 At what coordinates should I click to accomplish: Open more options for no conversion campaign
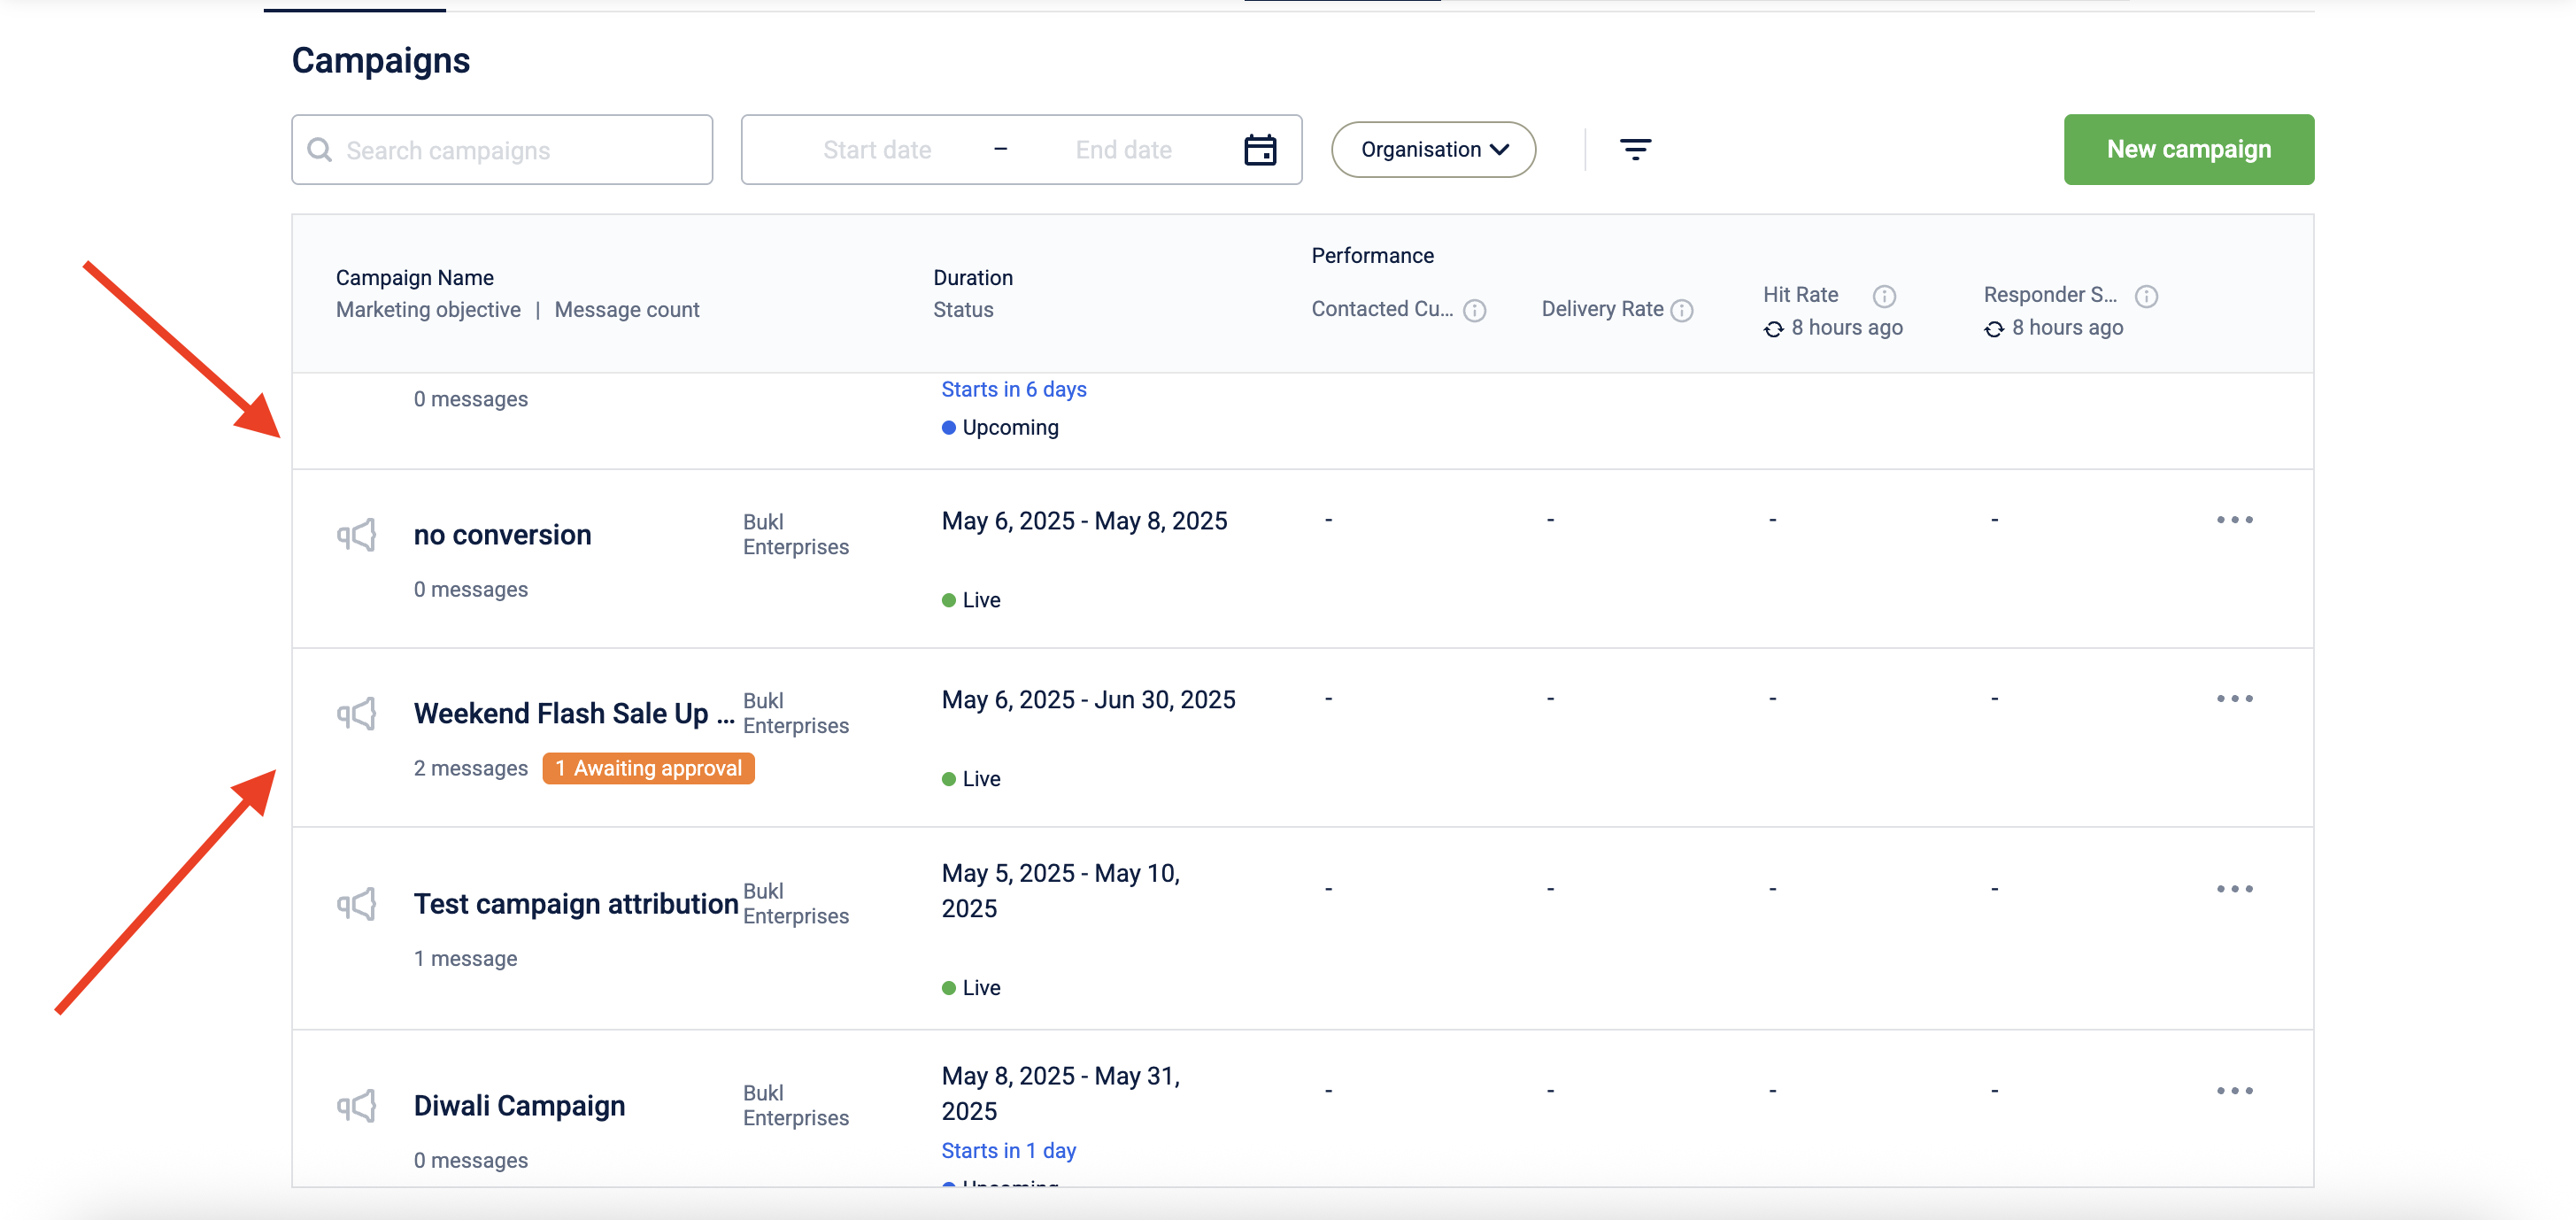2234,520
